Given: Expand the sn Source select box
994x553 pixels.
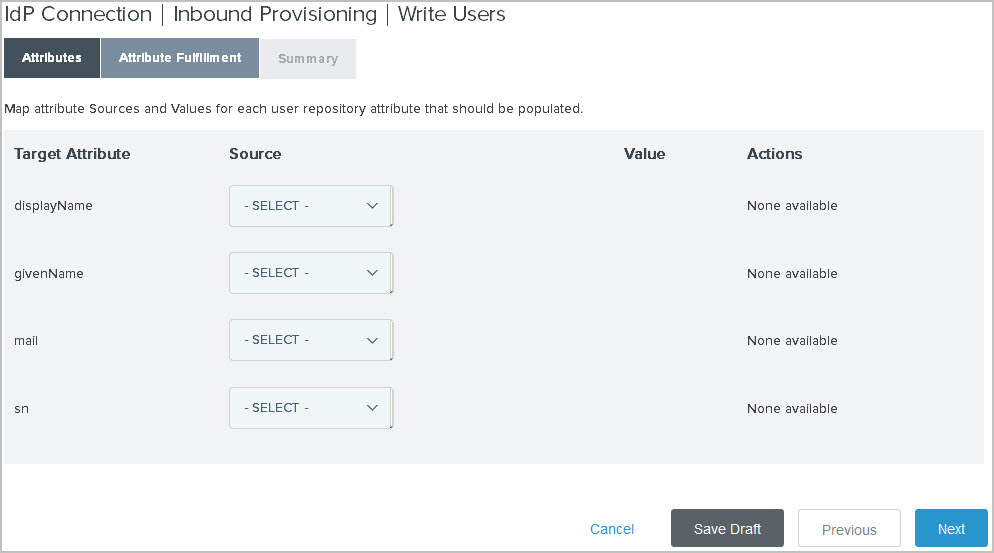Looking at the screenshot, I should (x=310, y=408).
